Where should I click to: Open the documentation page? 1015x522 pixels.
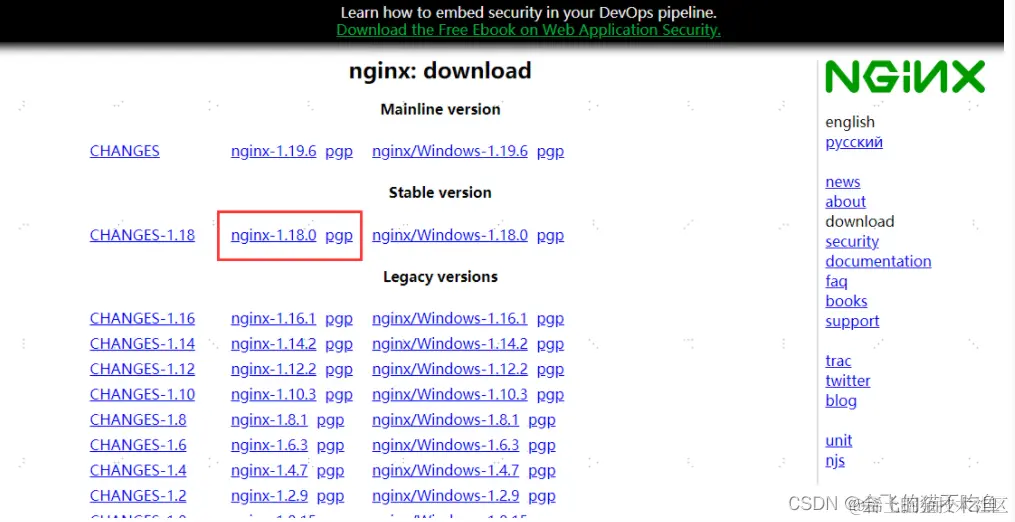[878, 261]
